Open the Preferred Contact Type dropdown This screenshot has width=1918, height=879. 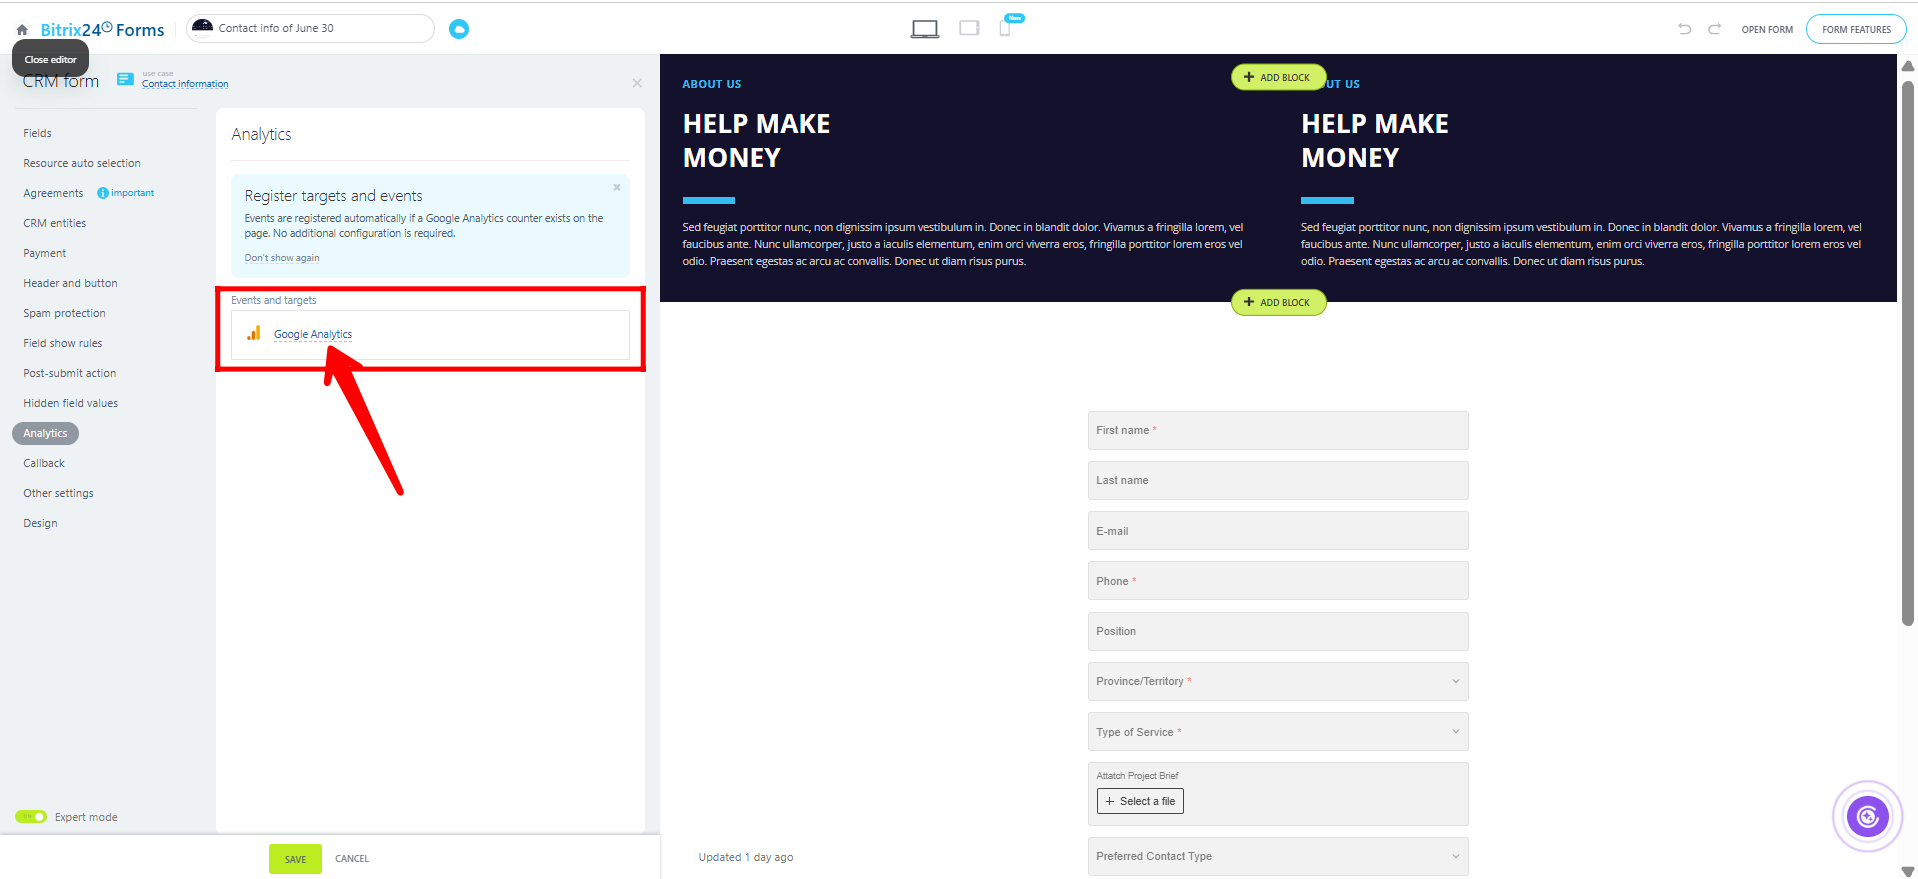pos(1278,856)
